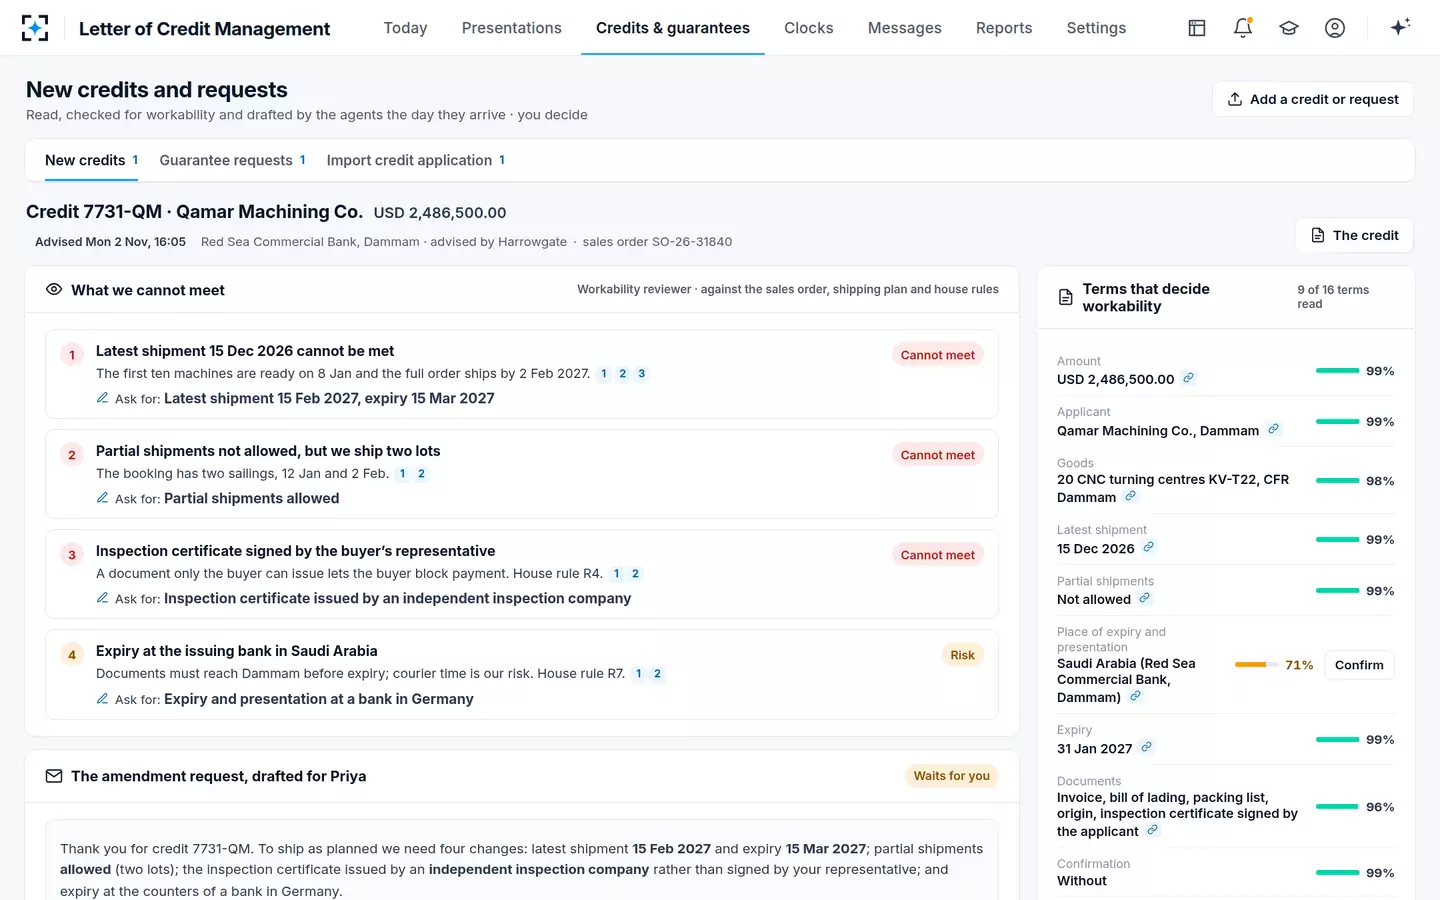Open source reference 3 on the latest shipment issue
Viewport: 1440px width, 900px height.
[x=642, y=374]
